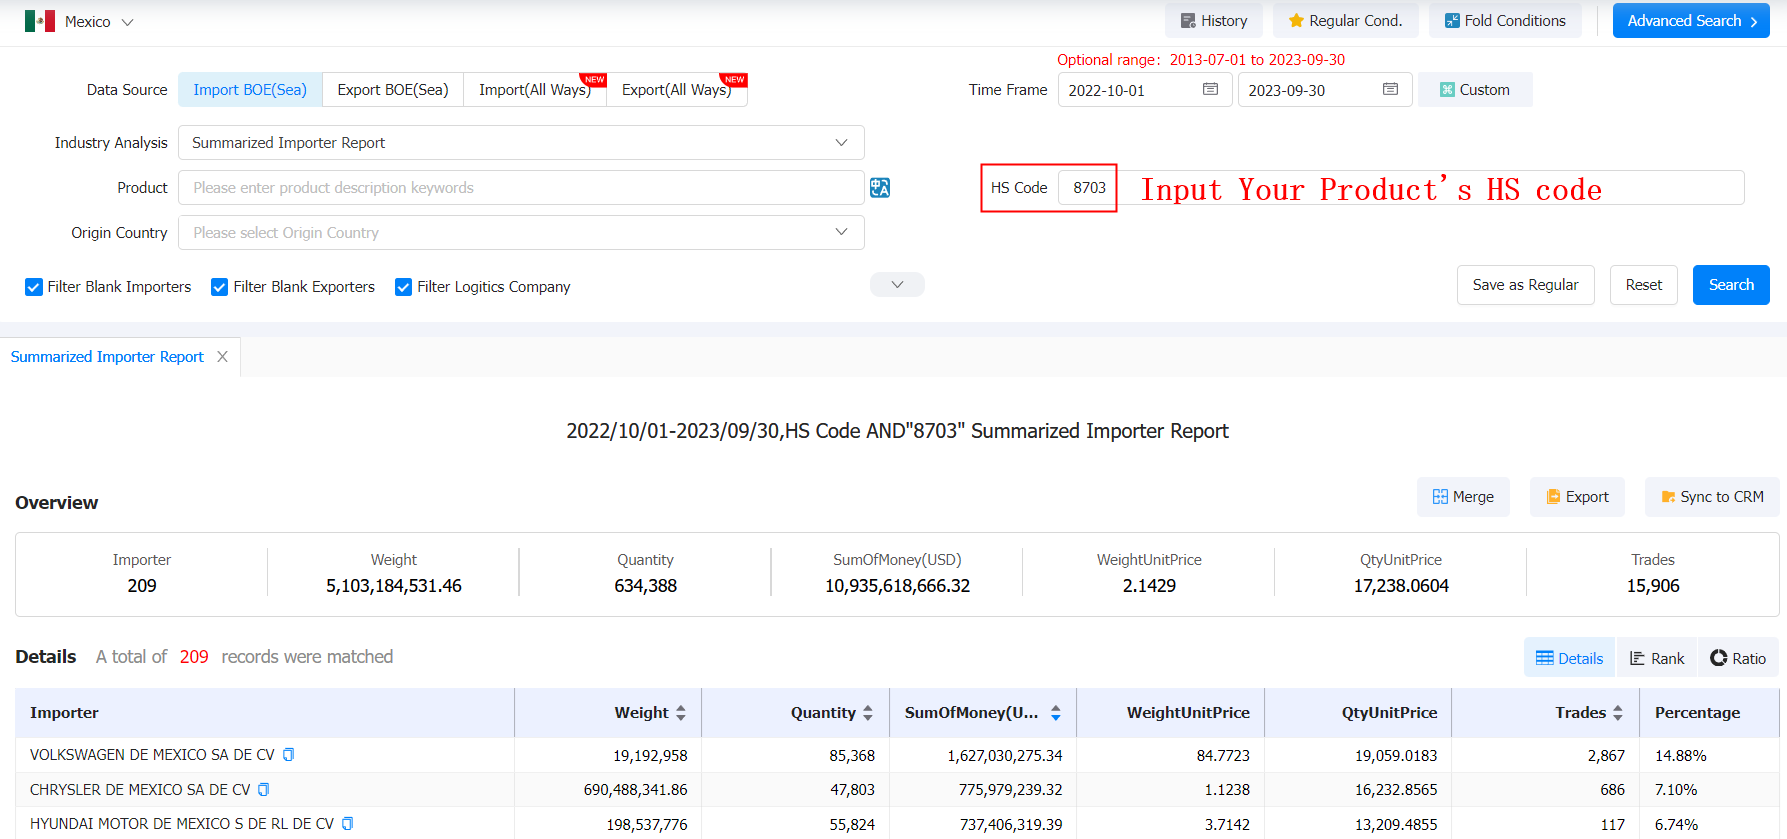Switch to Details view
Image resolution: width=1787 pixels, height=839 pixels.
coord(1569,658)
